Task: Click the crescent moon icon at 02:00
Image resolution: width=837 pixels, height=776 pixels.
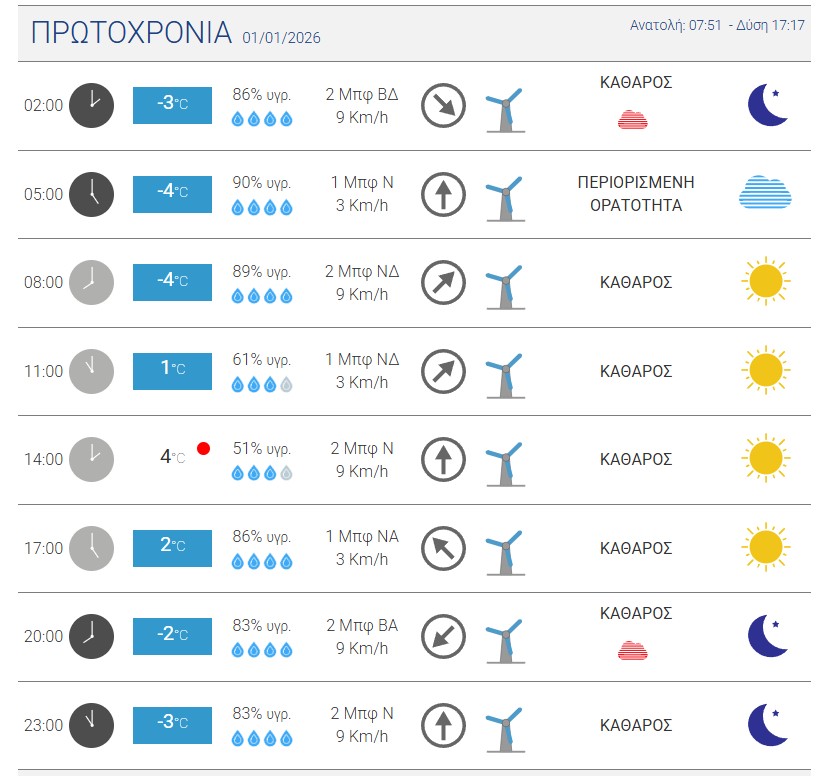Action: point(767,105)
